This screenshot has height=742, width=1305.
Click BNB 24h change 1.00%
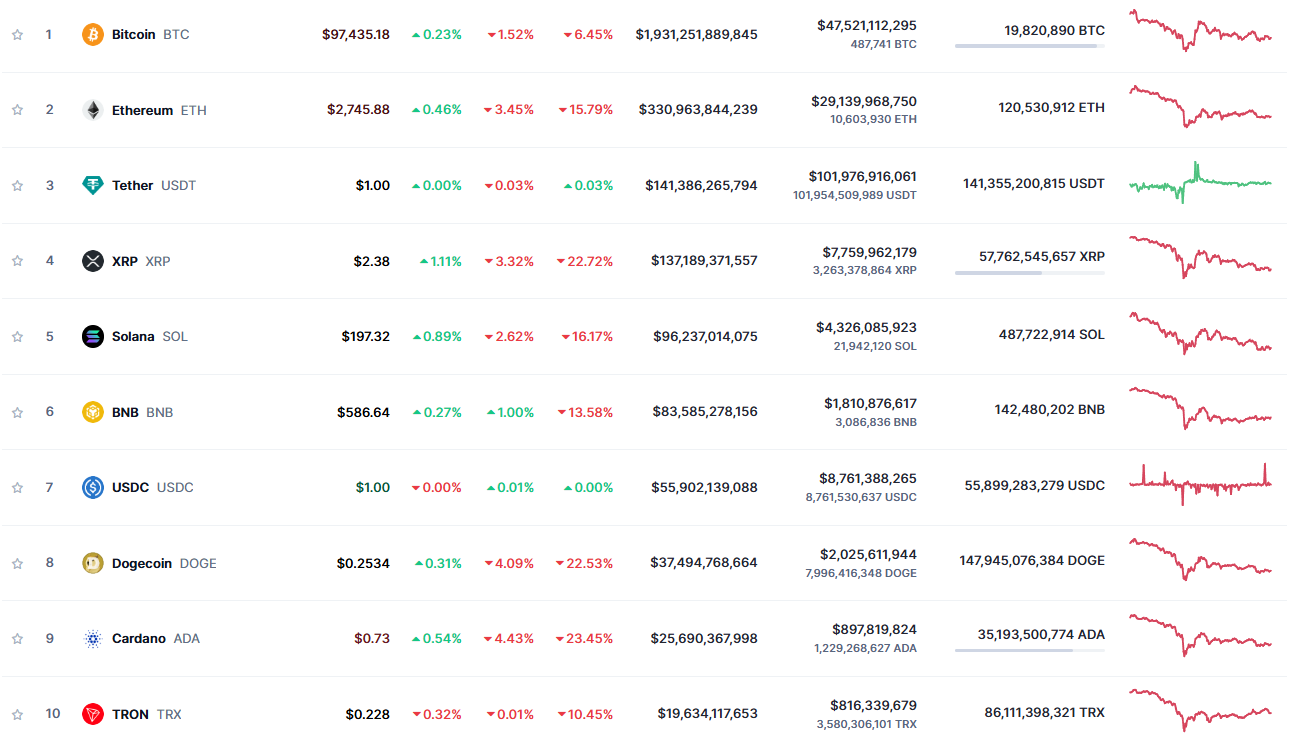(510, 412)
